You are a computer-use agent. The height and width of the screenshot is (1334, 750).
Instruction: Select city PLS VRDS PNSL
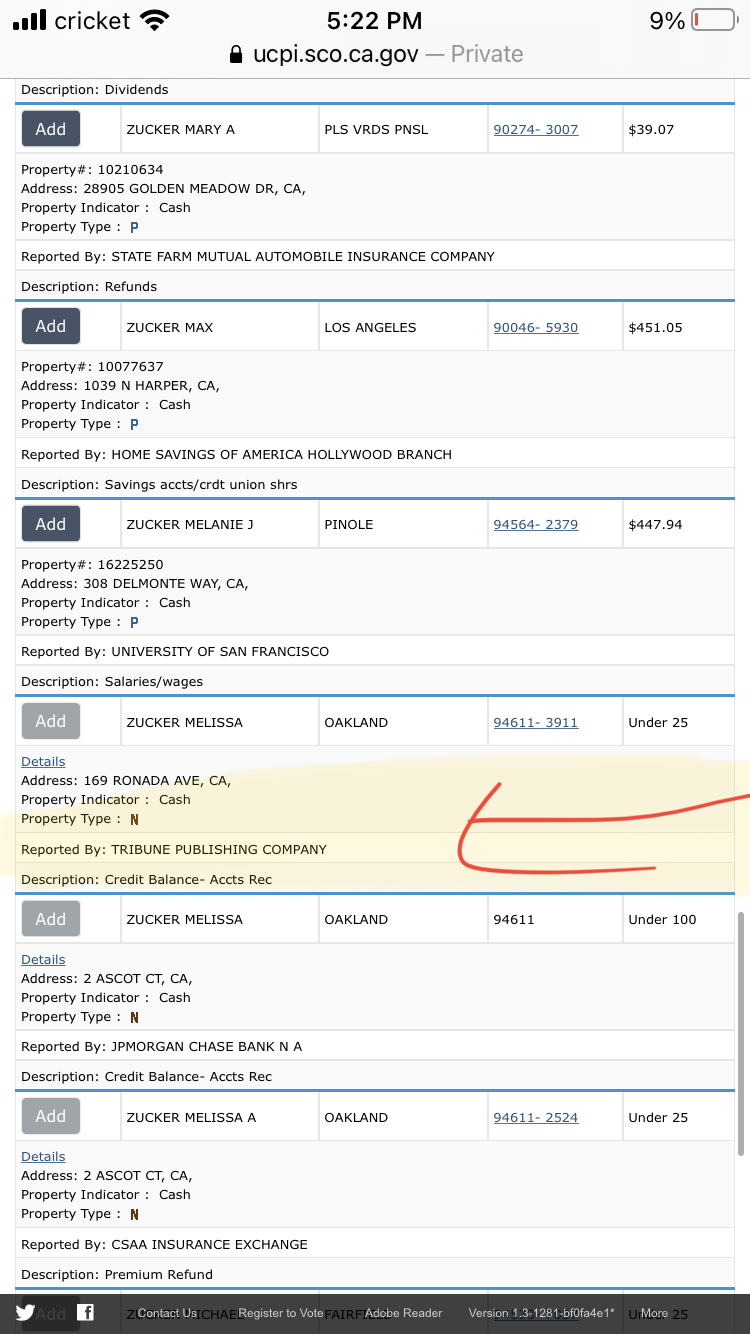point(376,129)
